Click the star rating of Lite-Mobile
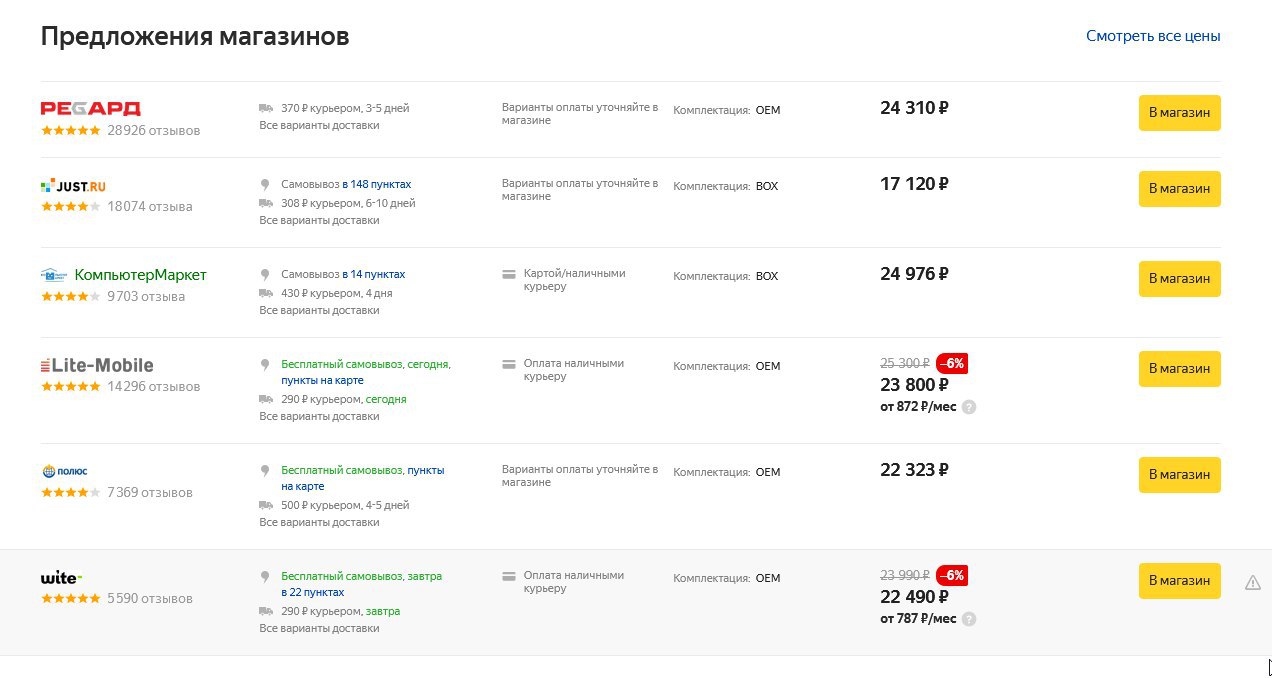Screen dimensions: 1272x678 pos(70,387)
